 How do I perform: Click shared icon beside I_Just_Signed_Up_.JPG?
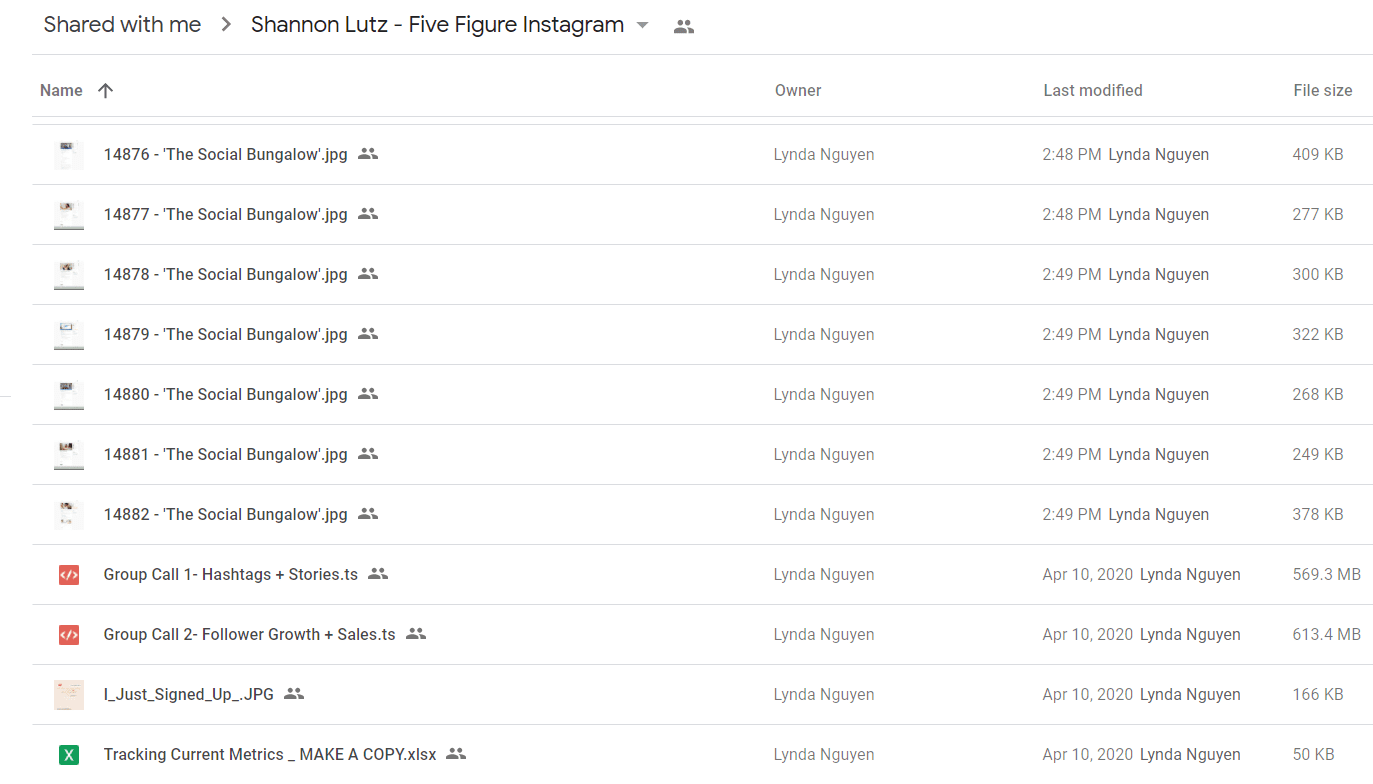point(294,693)
